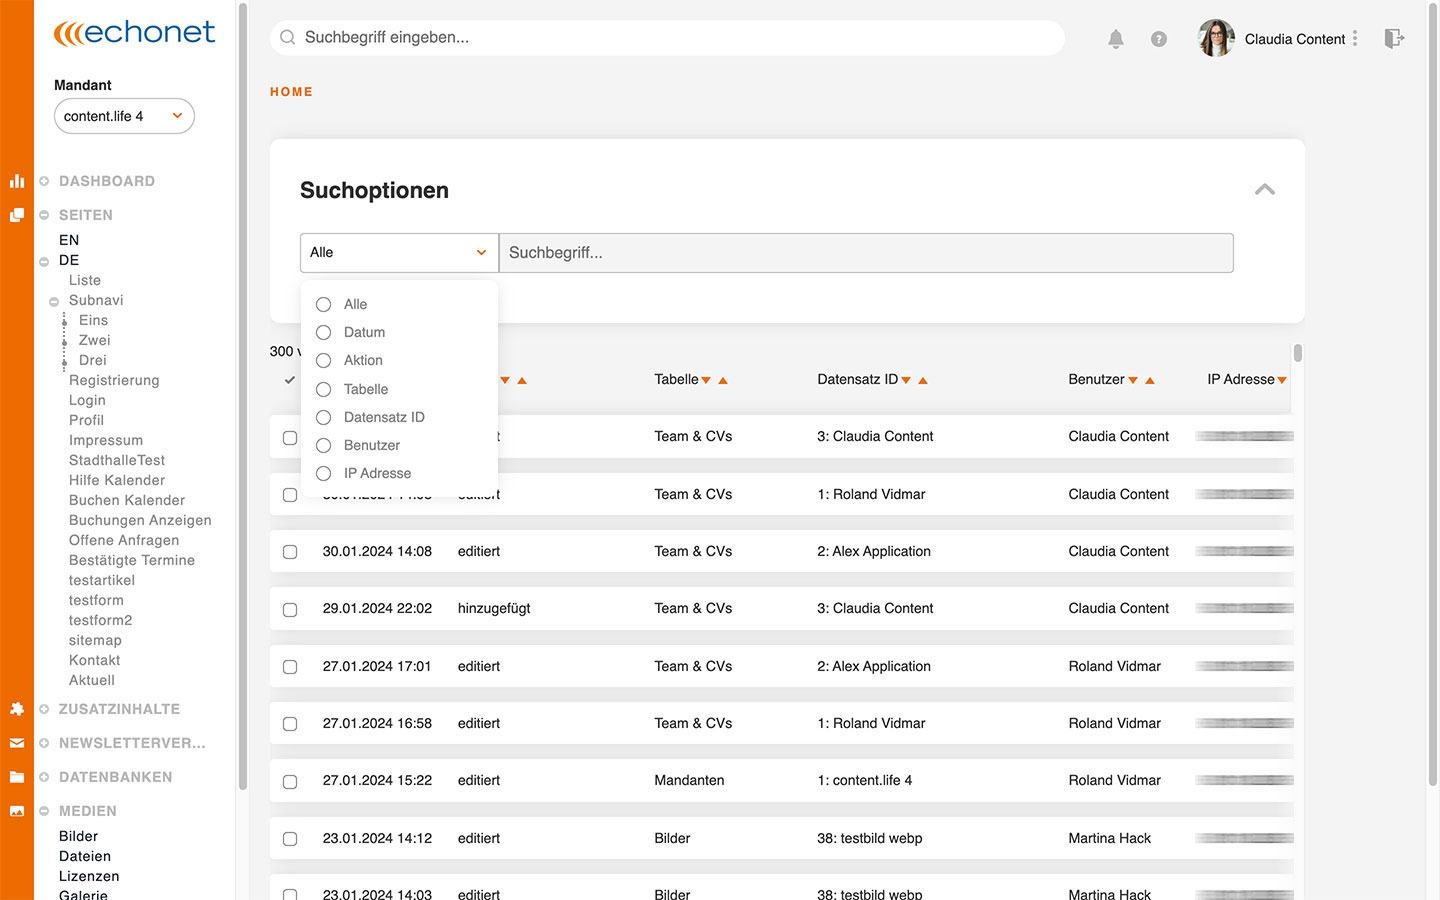Select the Benutzer radio option
1440x900 pixels.
point(323,445)
